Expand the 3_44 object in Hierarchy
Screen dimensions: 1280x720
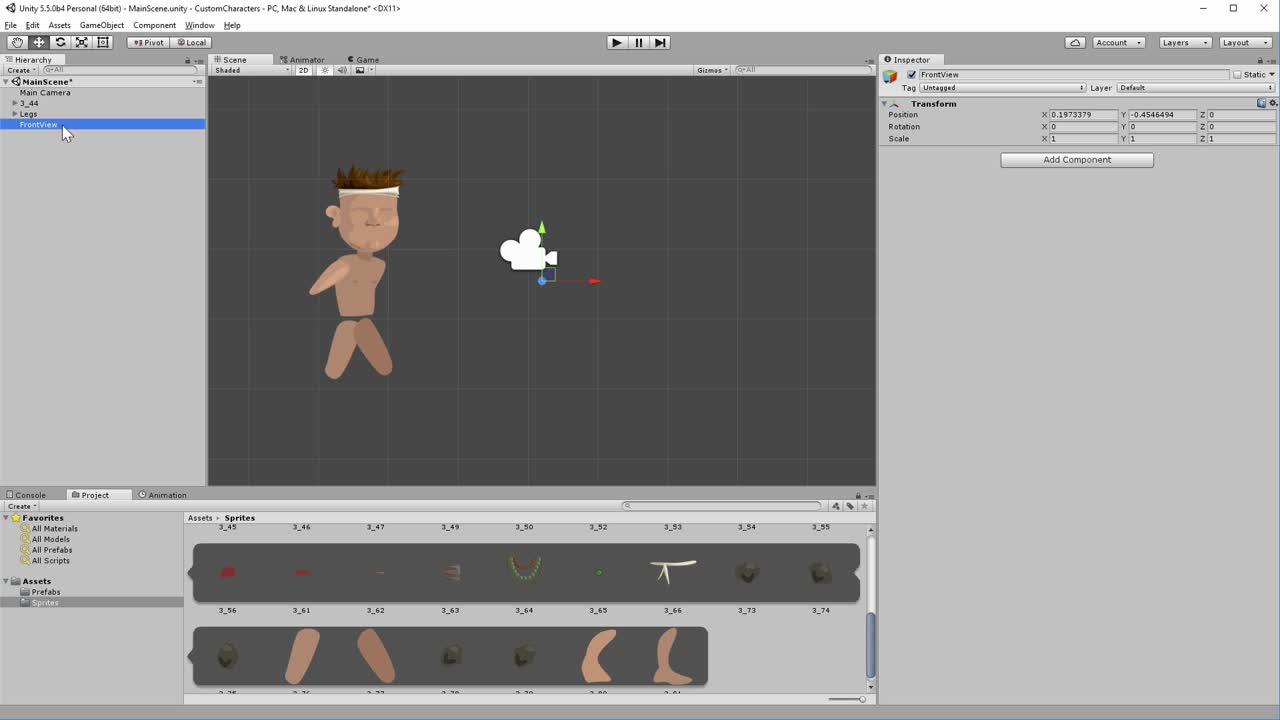15,103
